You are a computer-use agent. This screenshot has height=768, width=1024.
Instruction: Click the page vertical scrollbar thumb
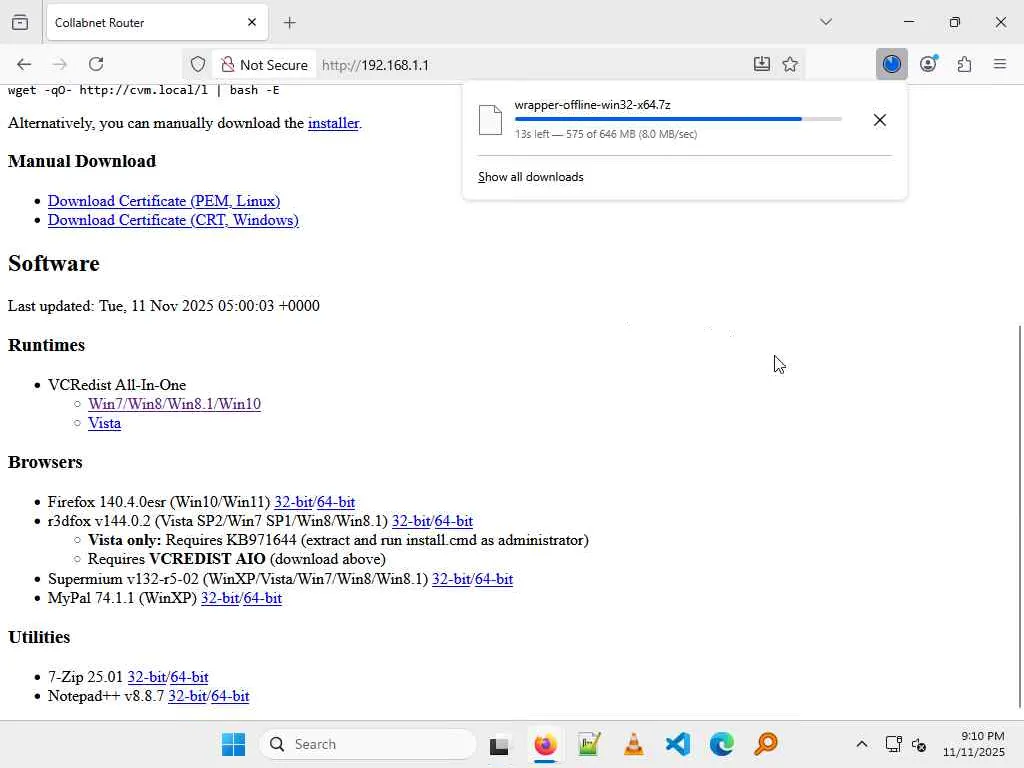pyautogui.click(x=1019, y=516)
